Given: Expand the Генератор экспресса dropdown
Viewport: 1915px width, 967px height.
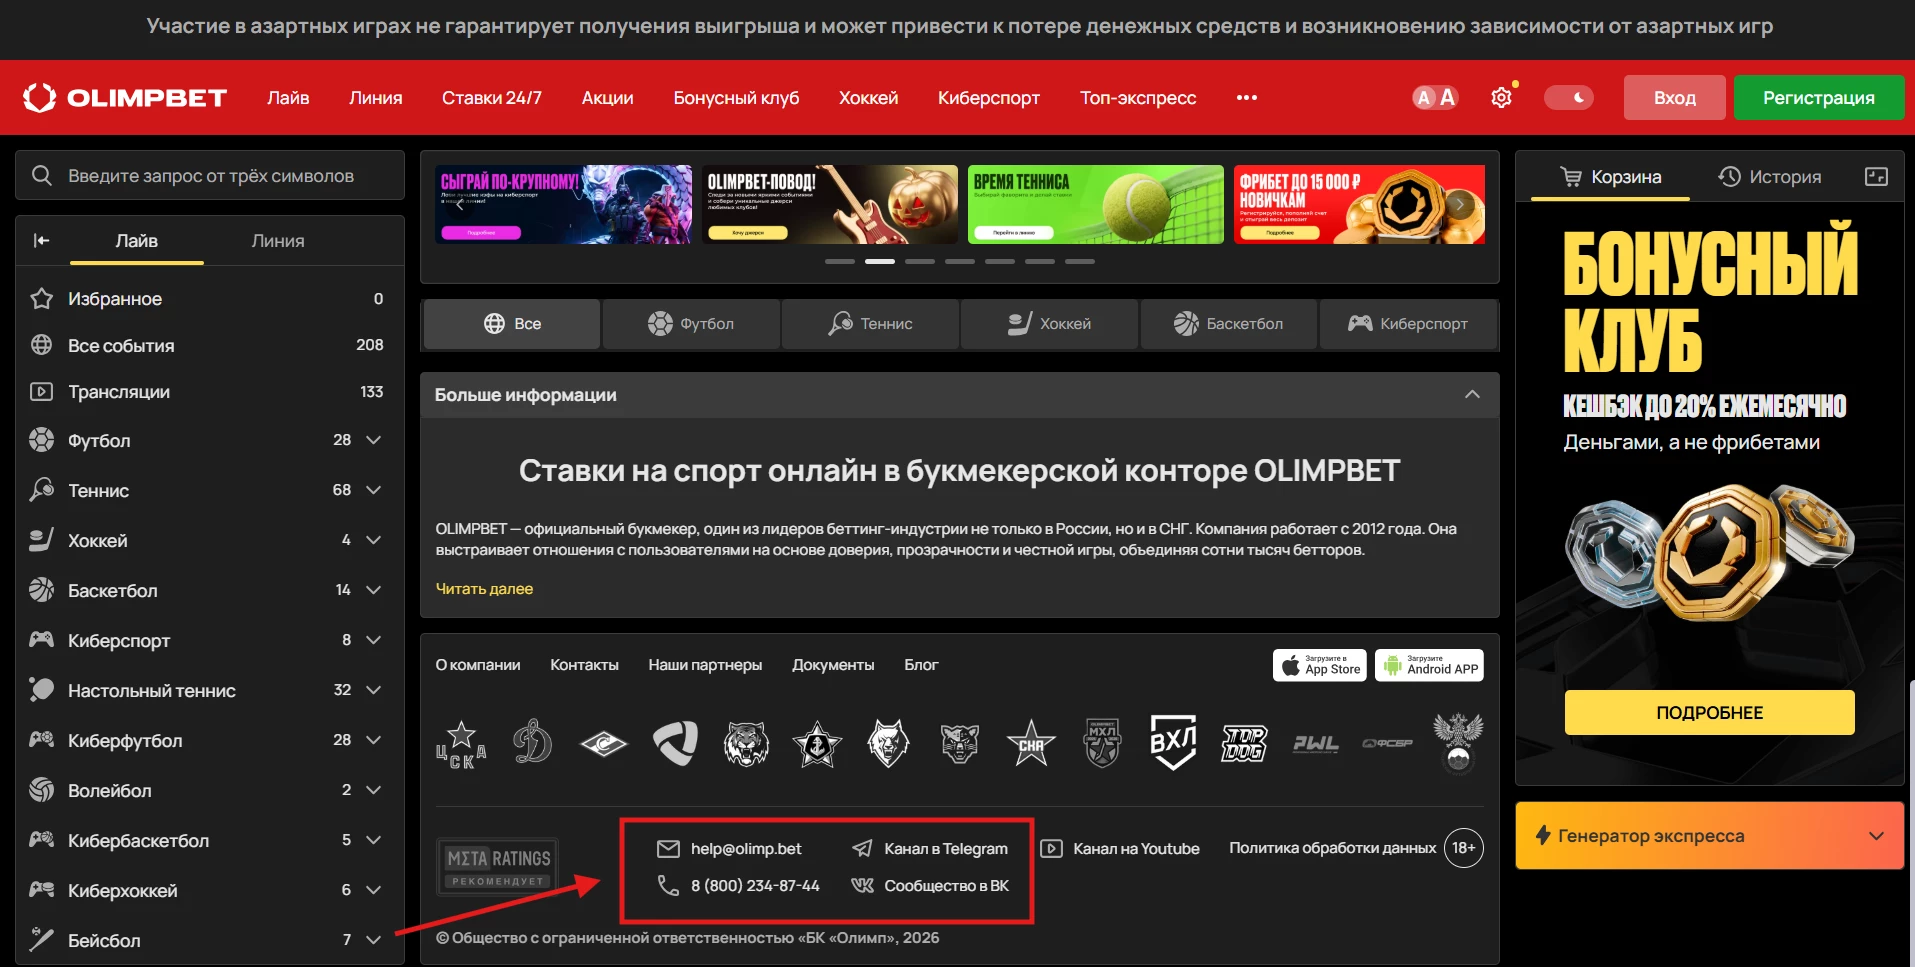Looking at the screenshot, I should pos(1876,836).
